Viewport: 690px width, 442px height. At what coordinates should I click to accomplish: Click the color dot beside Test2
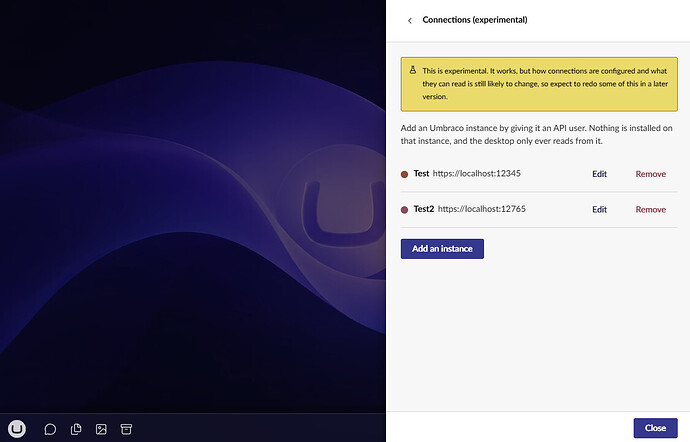(404, 210)
